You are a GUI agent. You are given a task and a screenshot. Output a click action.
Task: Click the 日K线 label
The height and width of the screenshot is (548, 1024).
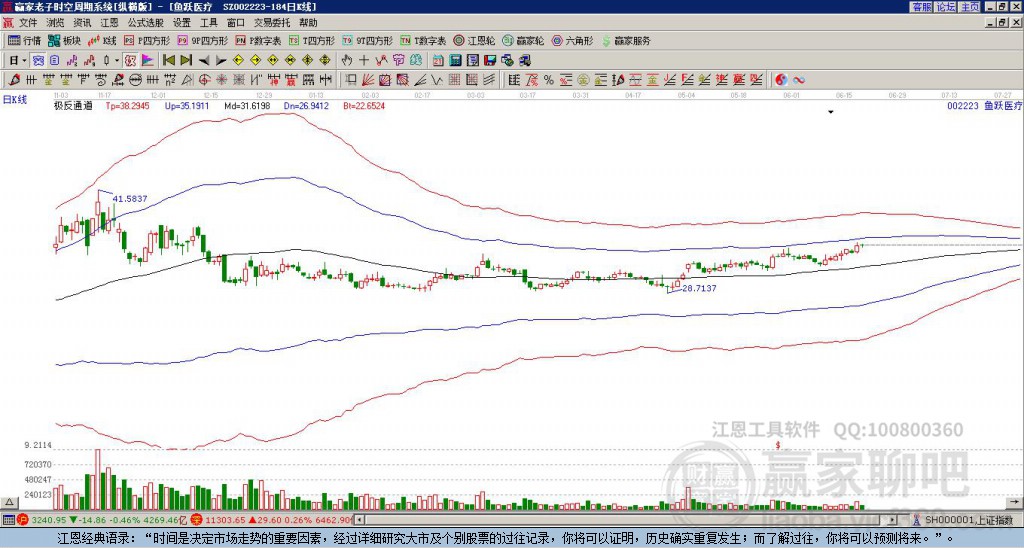15,99
